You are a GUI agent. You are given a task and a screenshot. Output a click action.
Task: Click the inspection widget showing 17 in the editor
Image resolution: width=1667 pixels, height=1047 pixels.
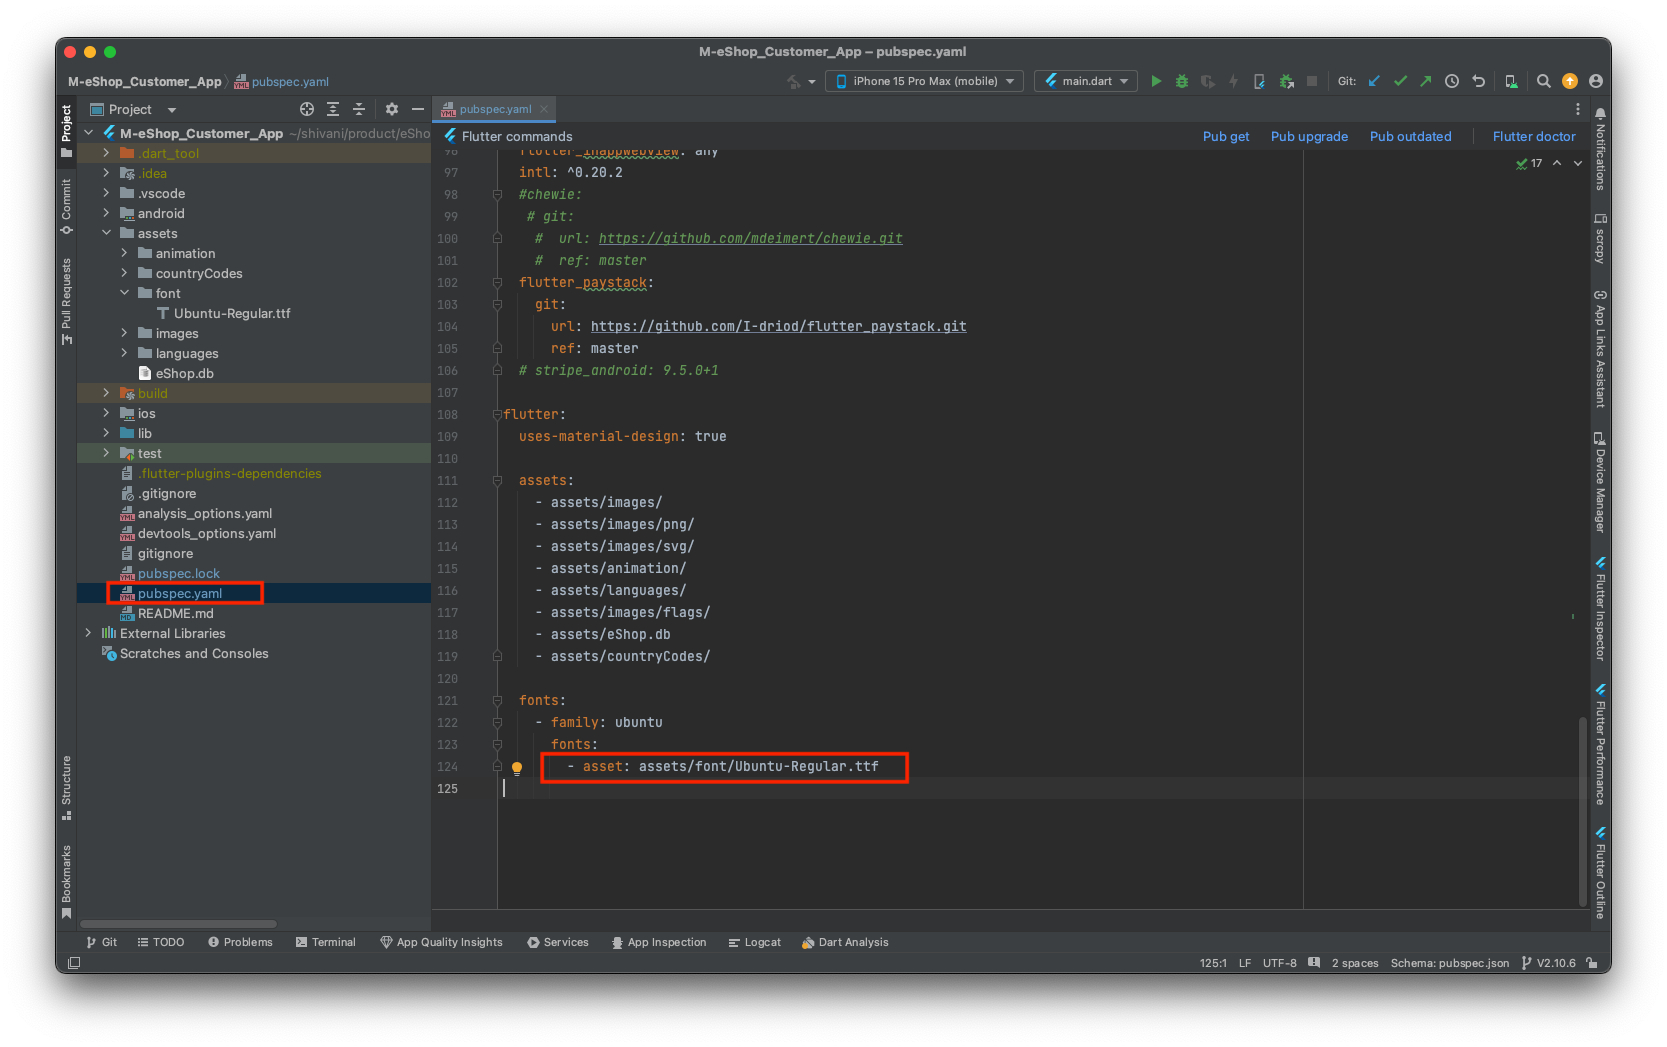point(1529,163)
